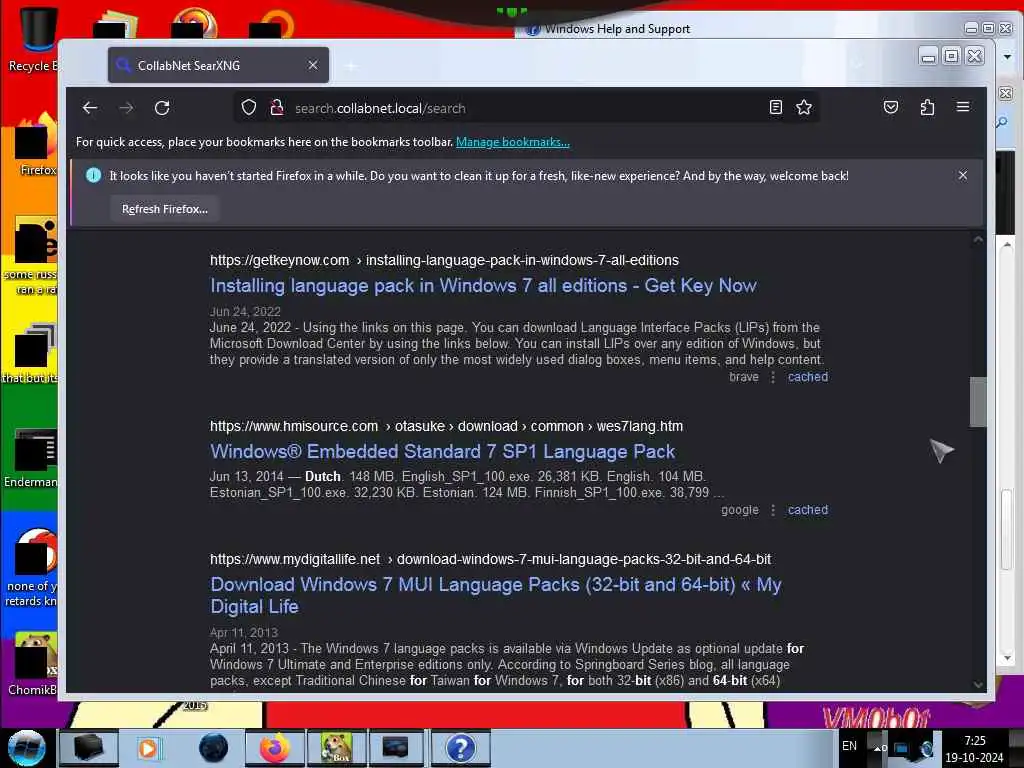Open the dark globe taskbar icon
The image size is (1024, 768).
click(x=214, y=748)
